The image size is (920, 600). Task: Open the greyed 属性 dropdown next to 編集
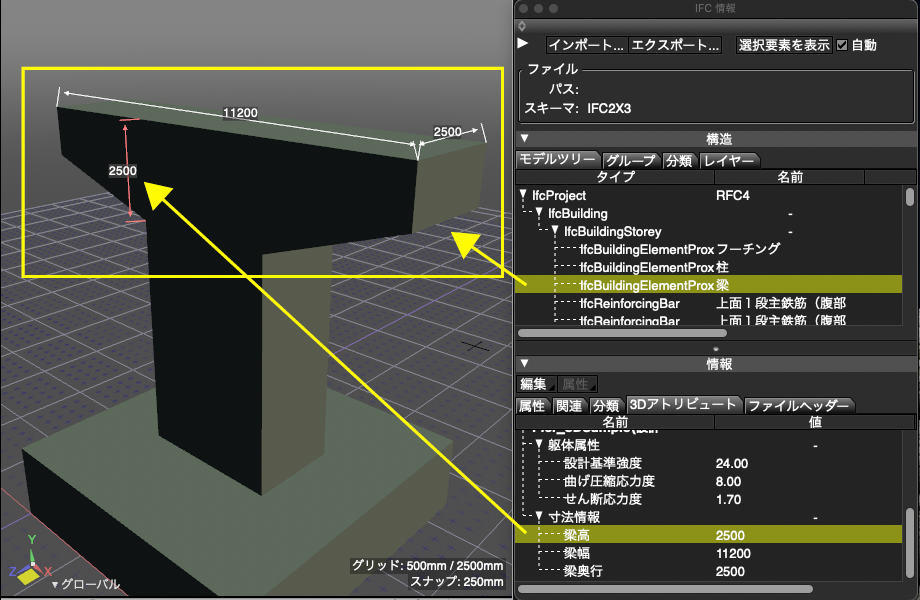[x=577, y=384]
